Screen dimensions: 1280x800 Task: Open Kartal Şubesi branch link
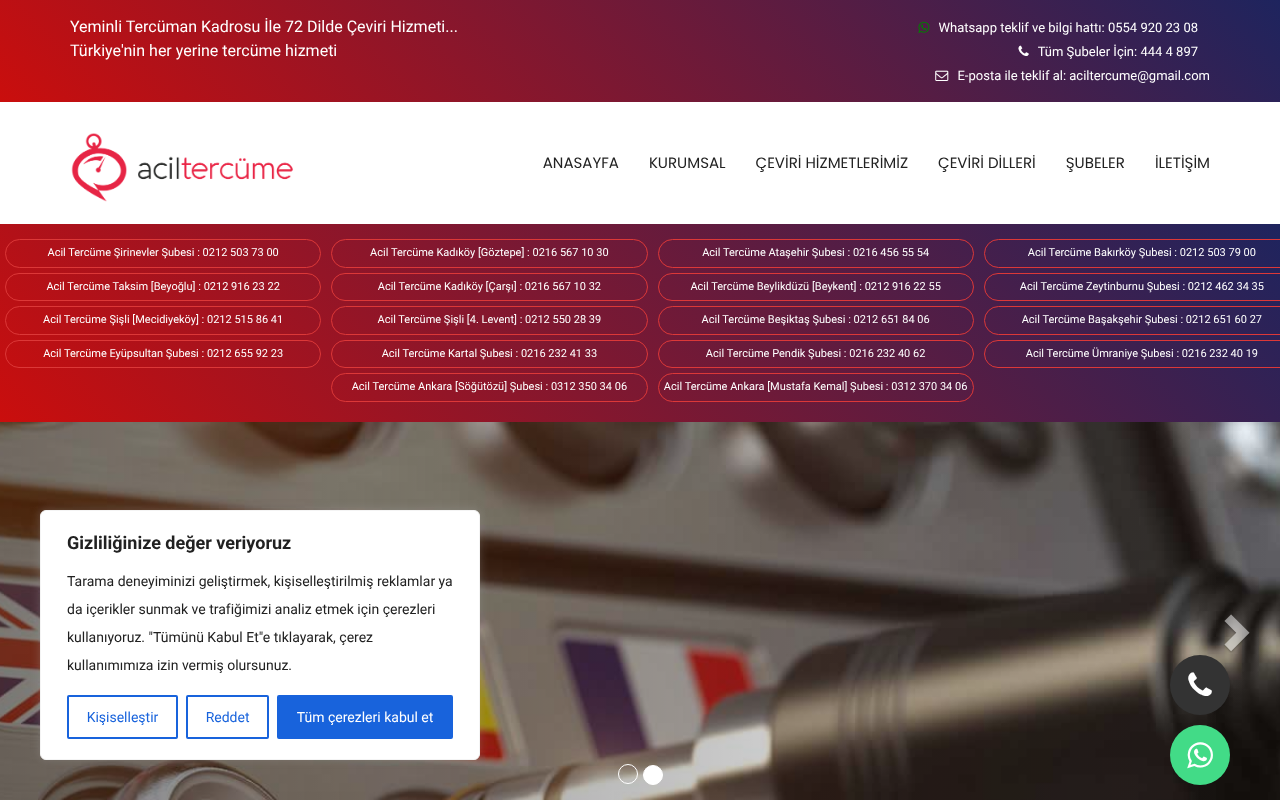click(x=489, y=354)
